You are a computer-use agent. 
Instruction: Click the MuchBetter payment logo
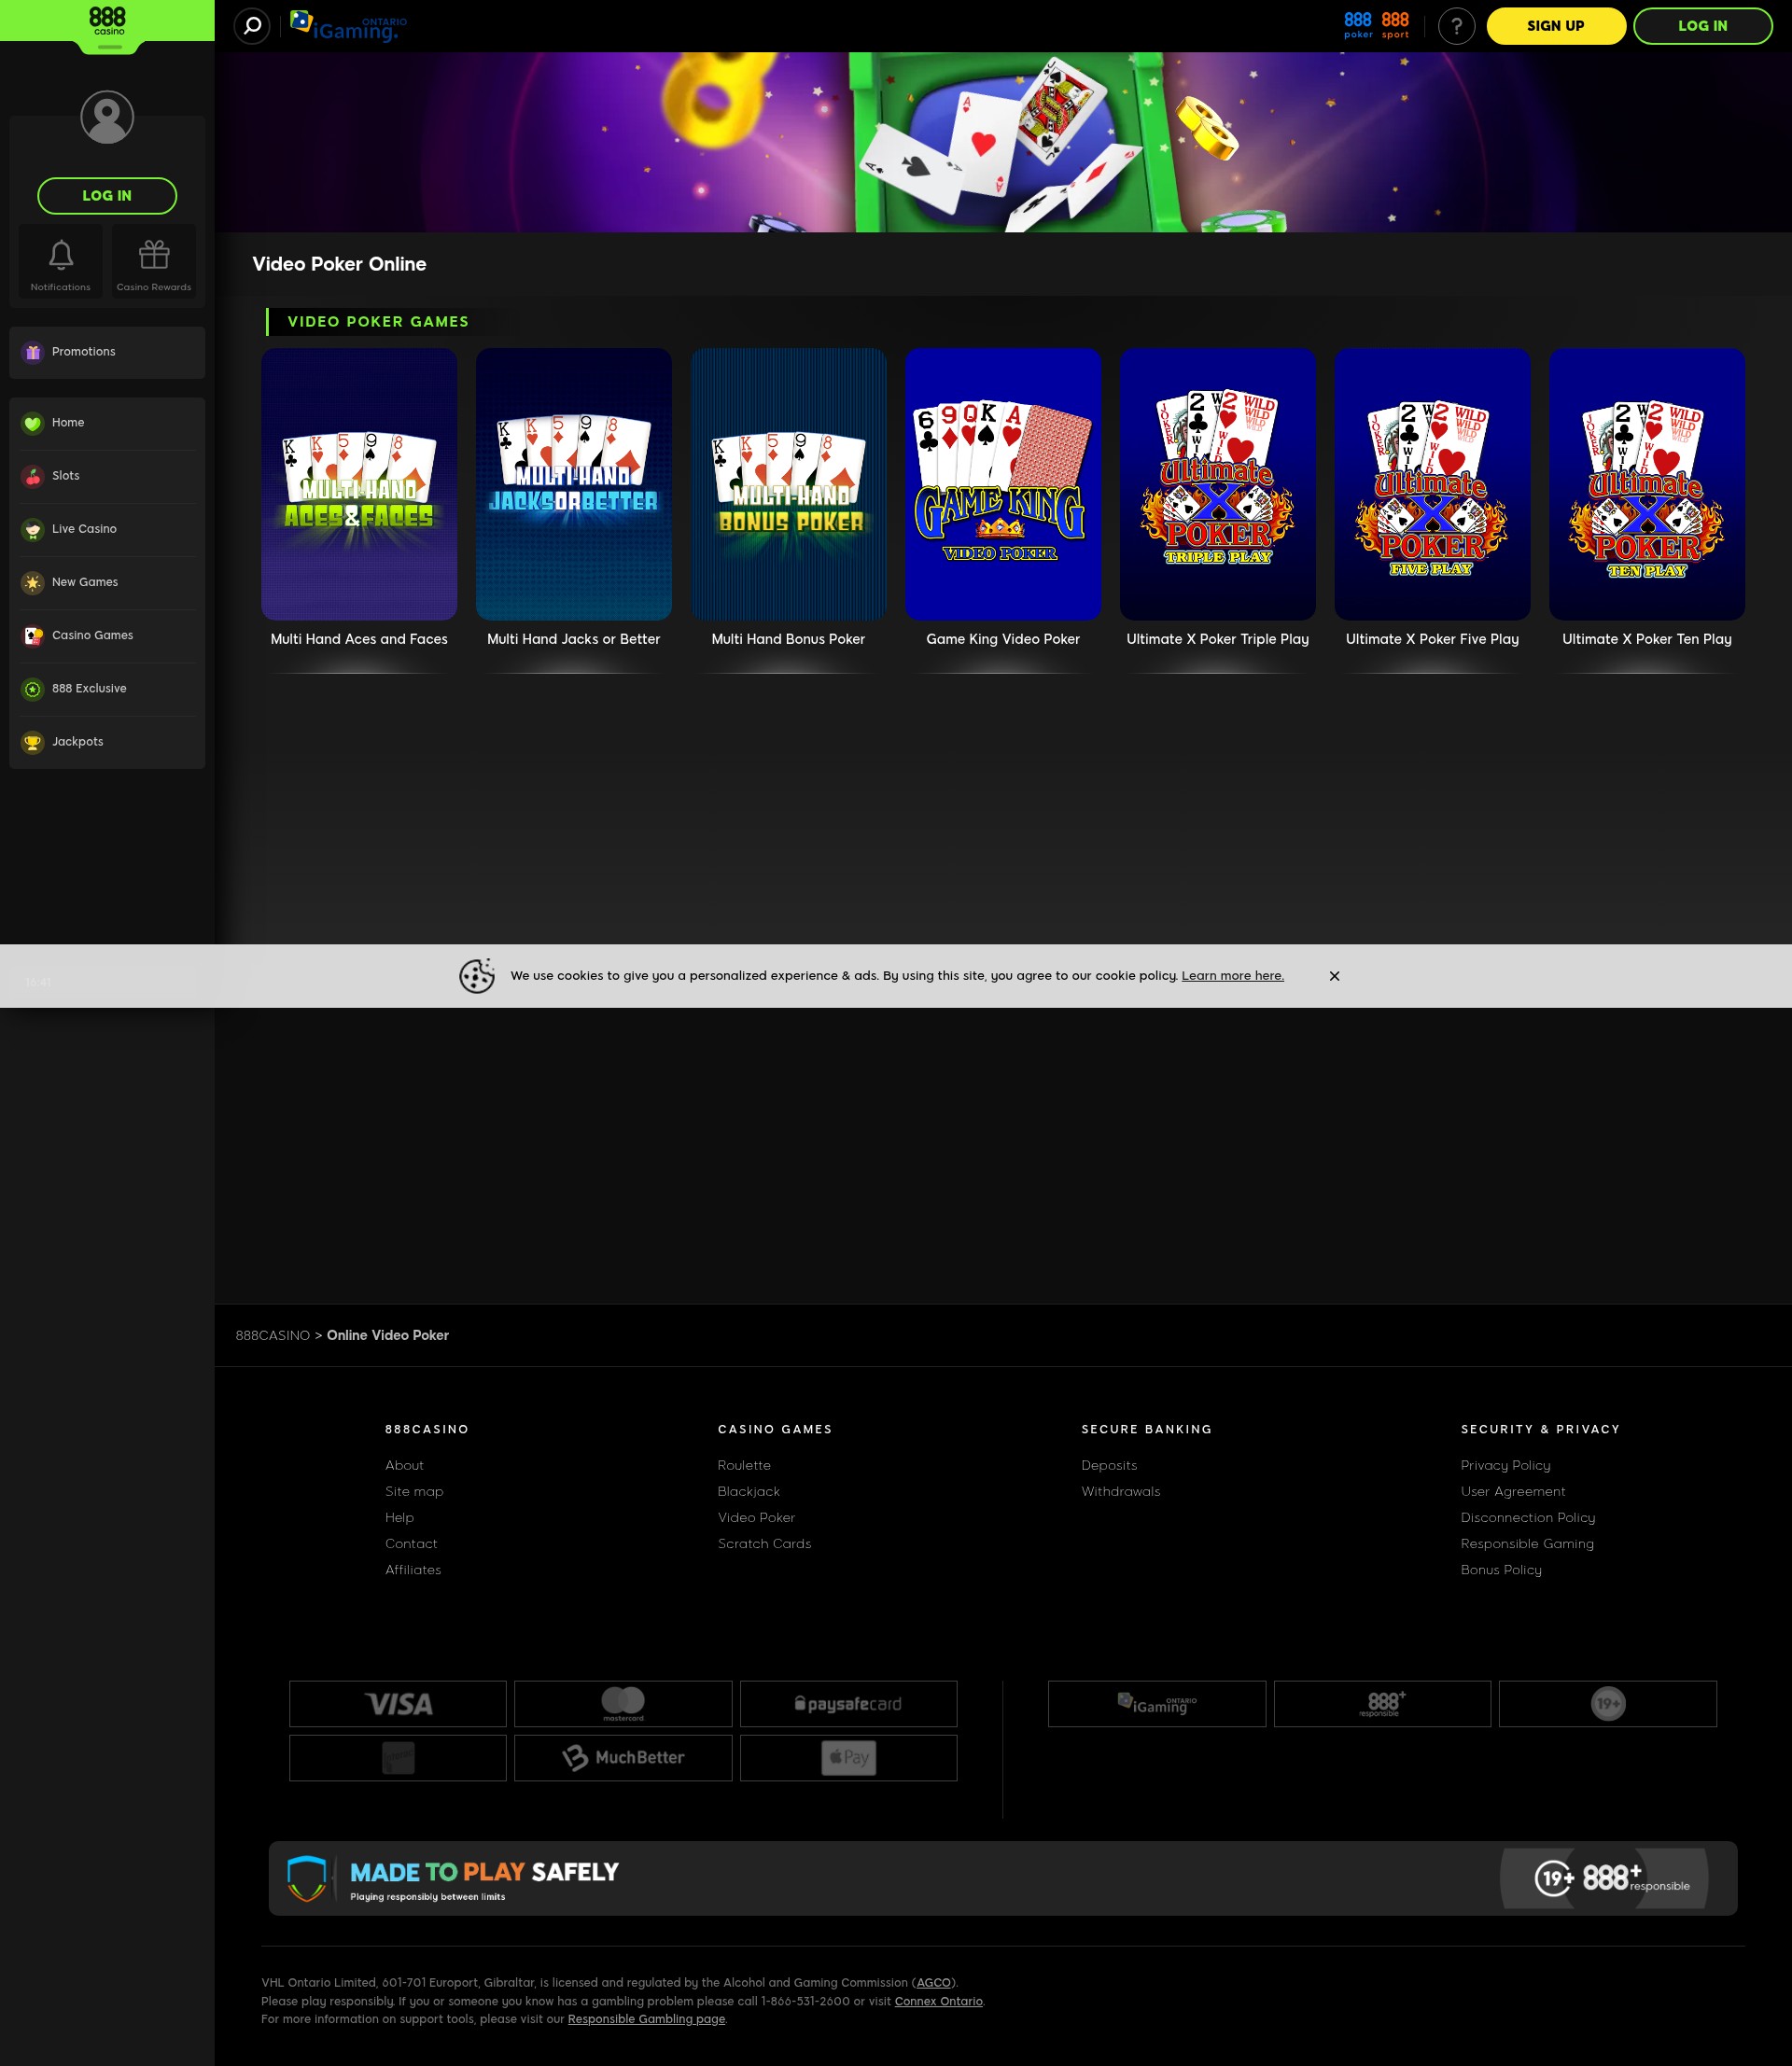623,1758
